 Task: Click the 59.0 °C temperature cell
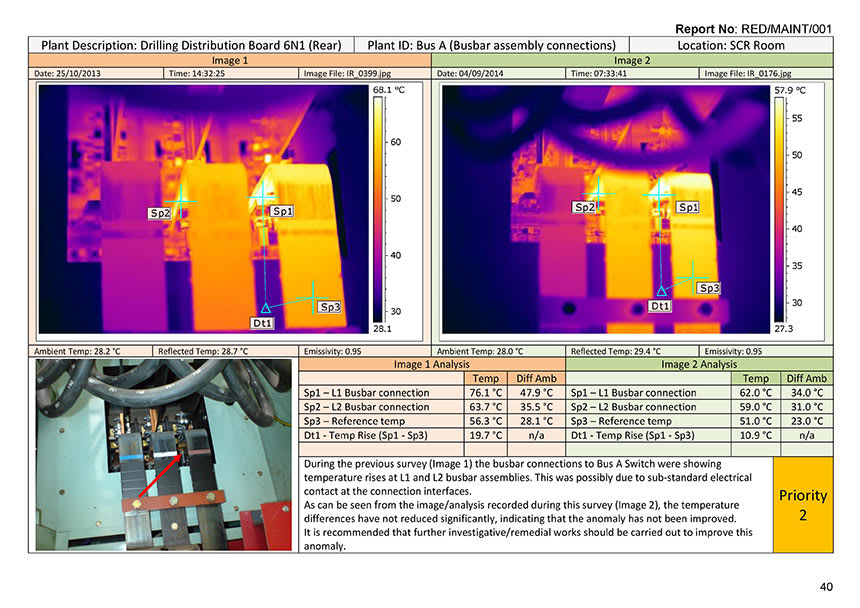pos(755,407)
